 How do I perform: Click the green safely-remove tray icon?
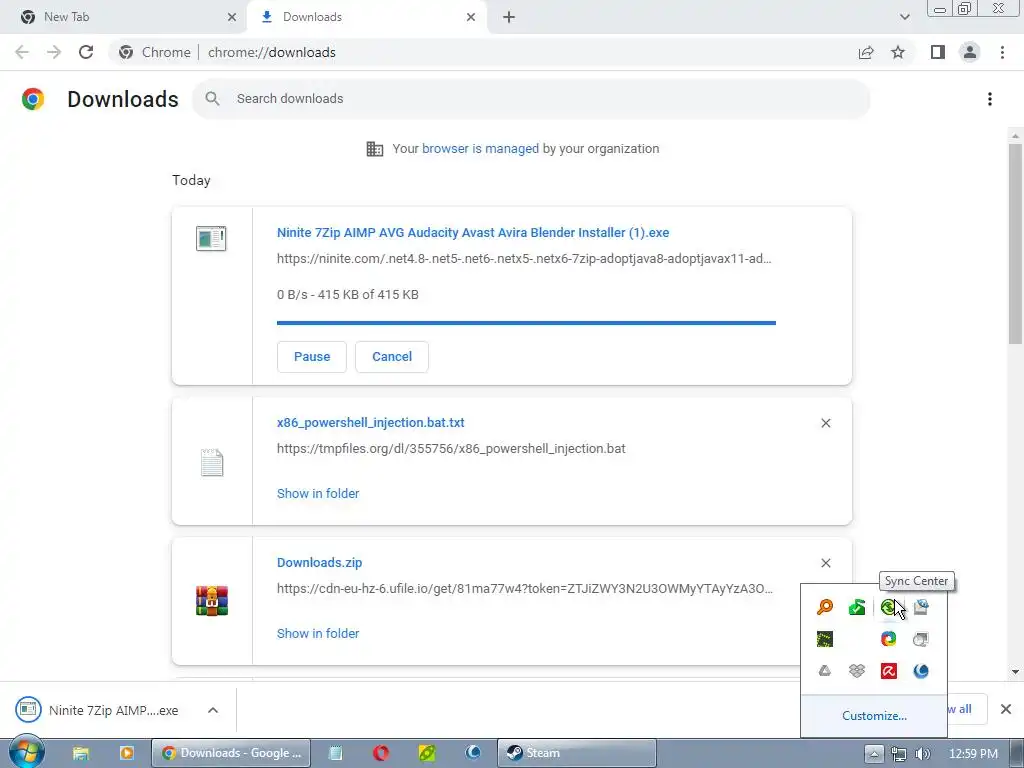tap(857, 607)
